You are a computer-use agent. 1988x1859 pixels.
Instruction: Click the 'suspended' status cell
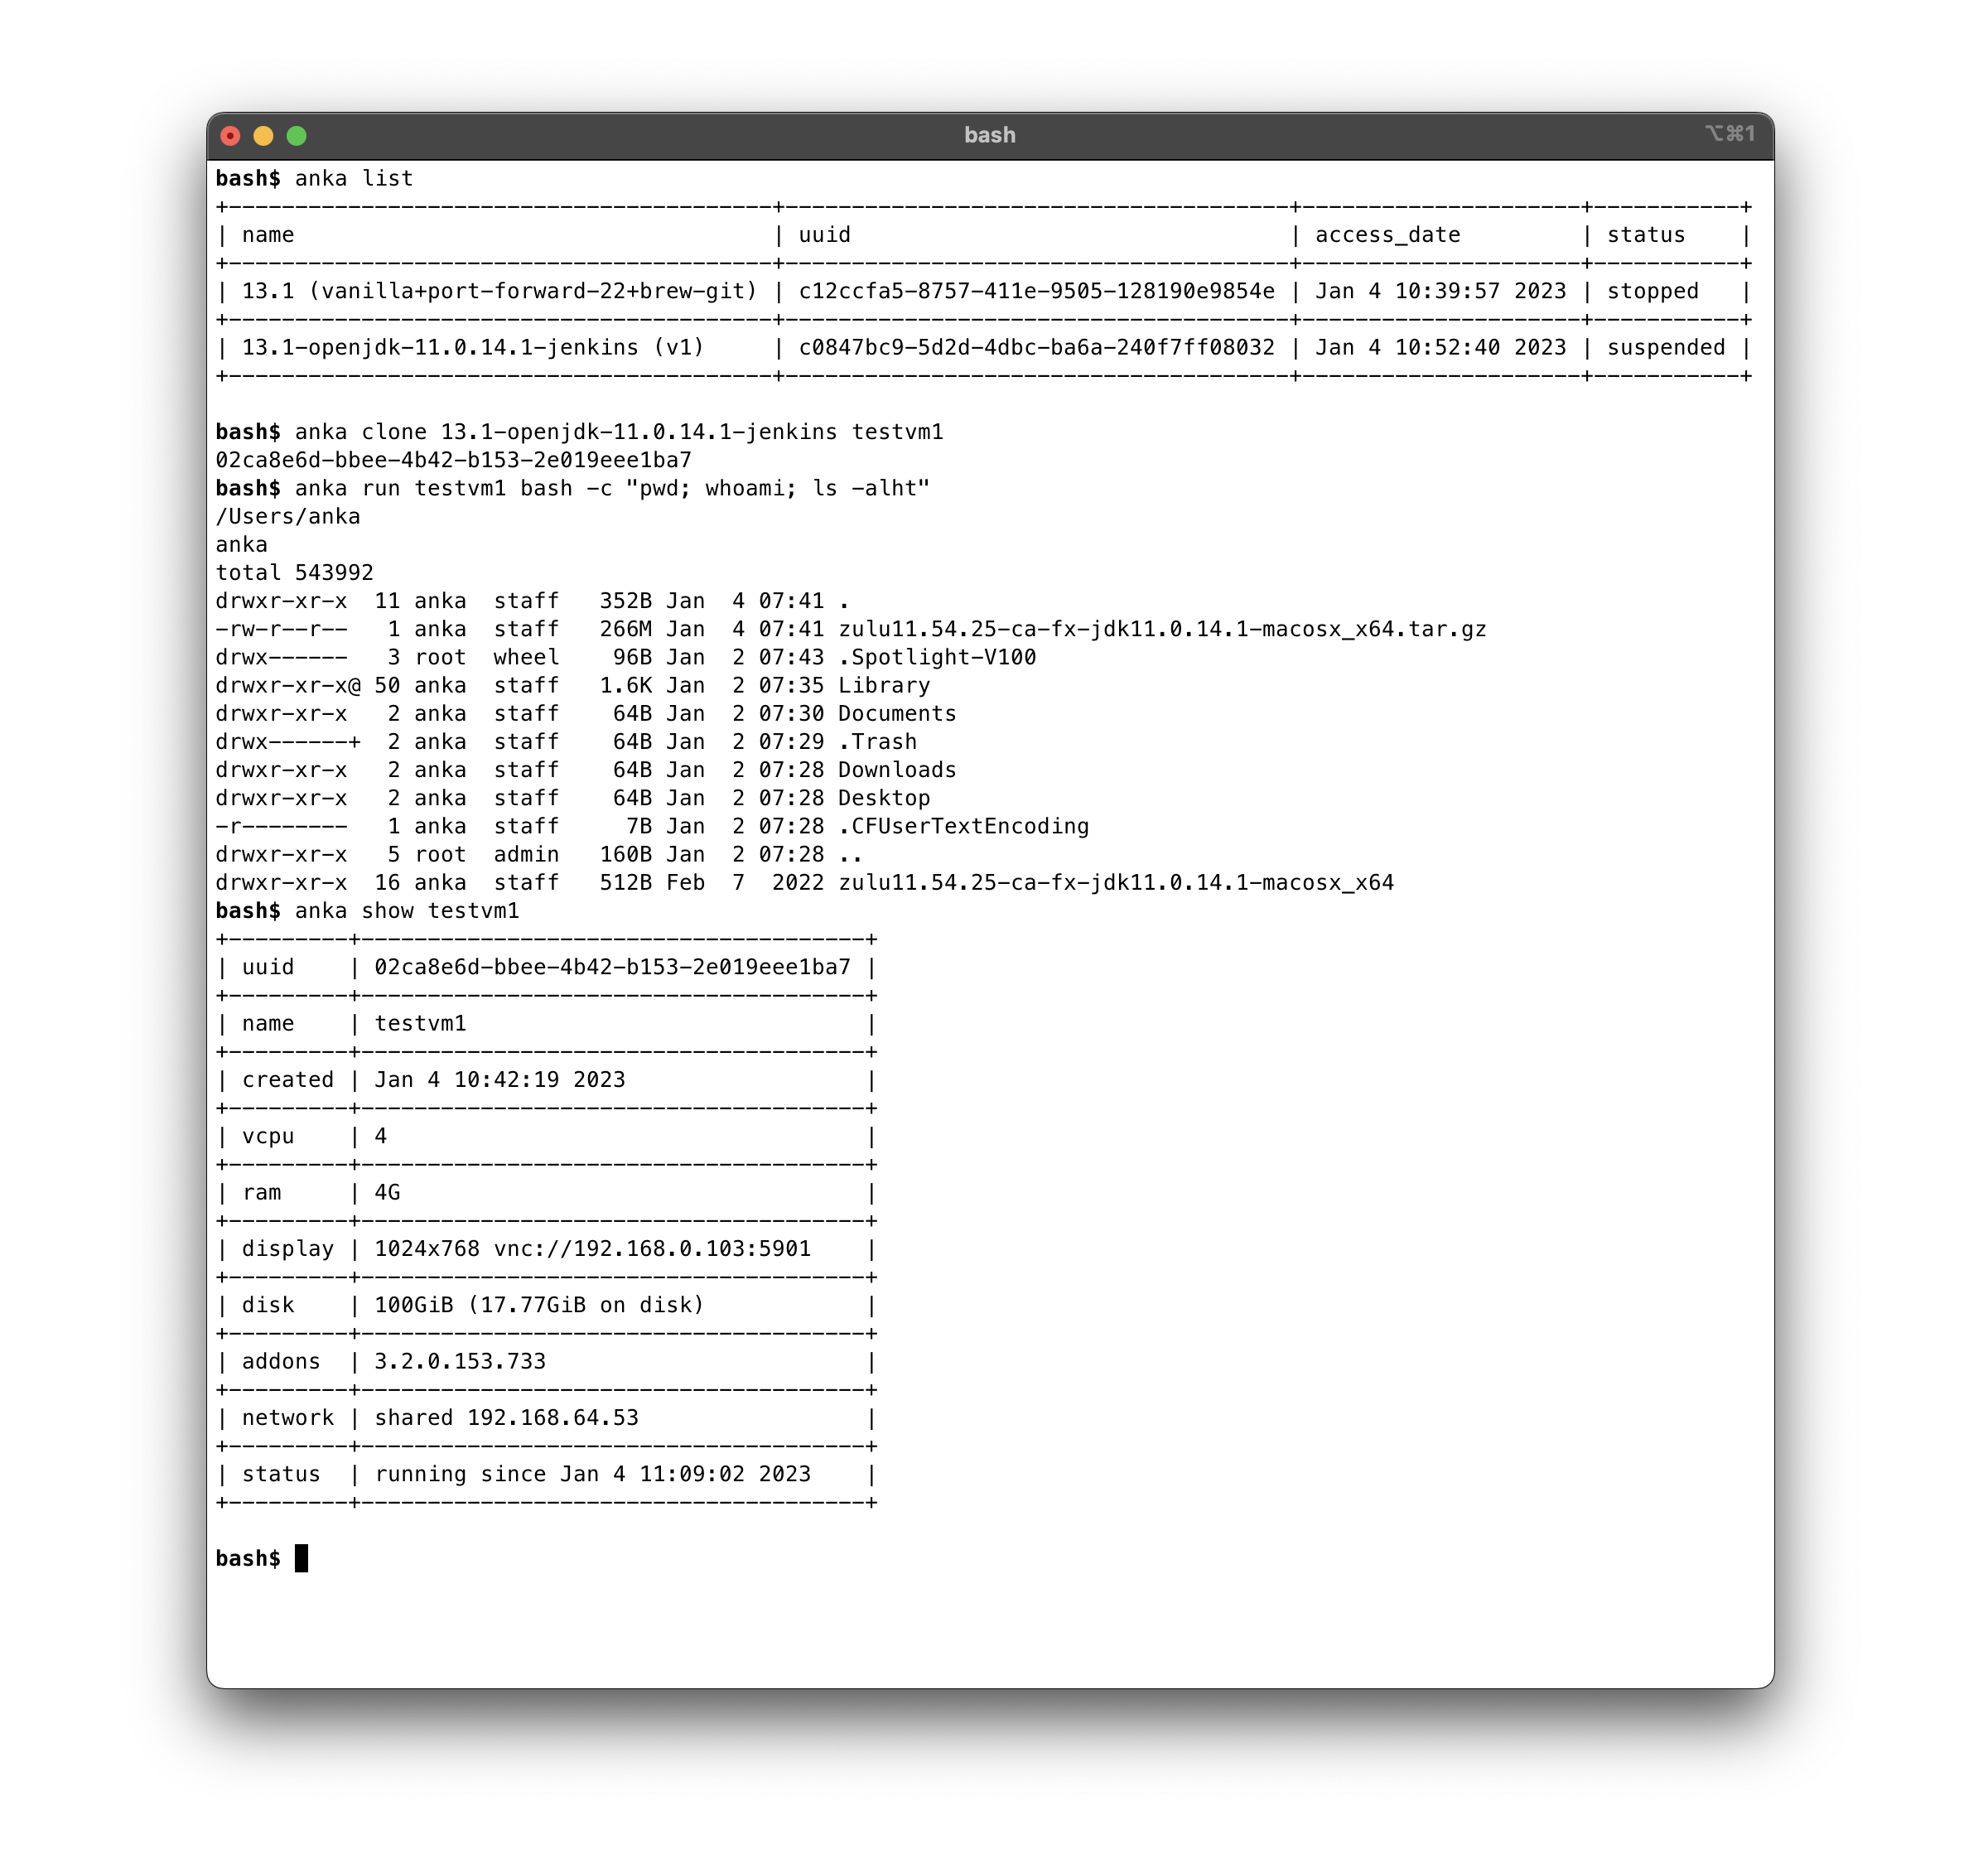click(x=1665, y=347)
